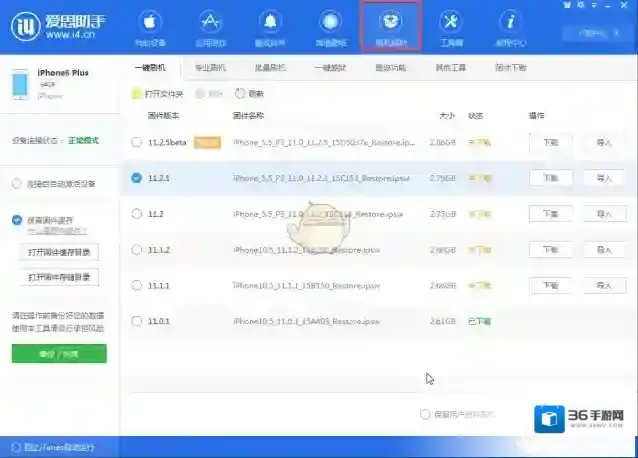The image size is (638, 458).
Task: Click the green flash now button
Action: click(59, 354)
